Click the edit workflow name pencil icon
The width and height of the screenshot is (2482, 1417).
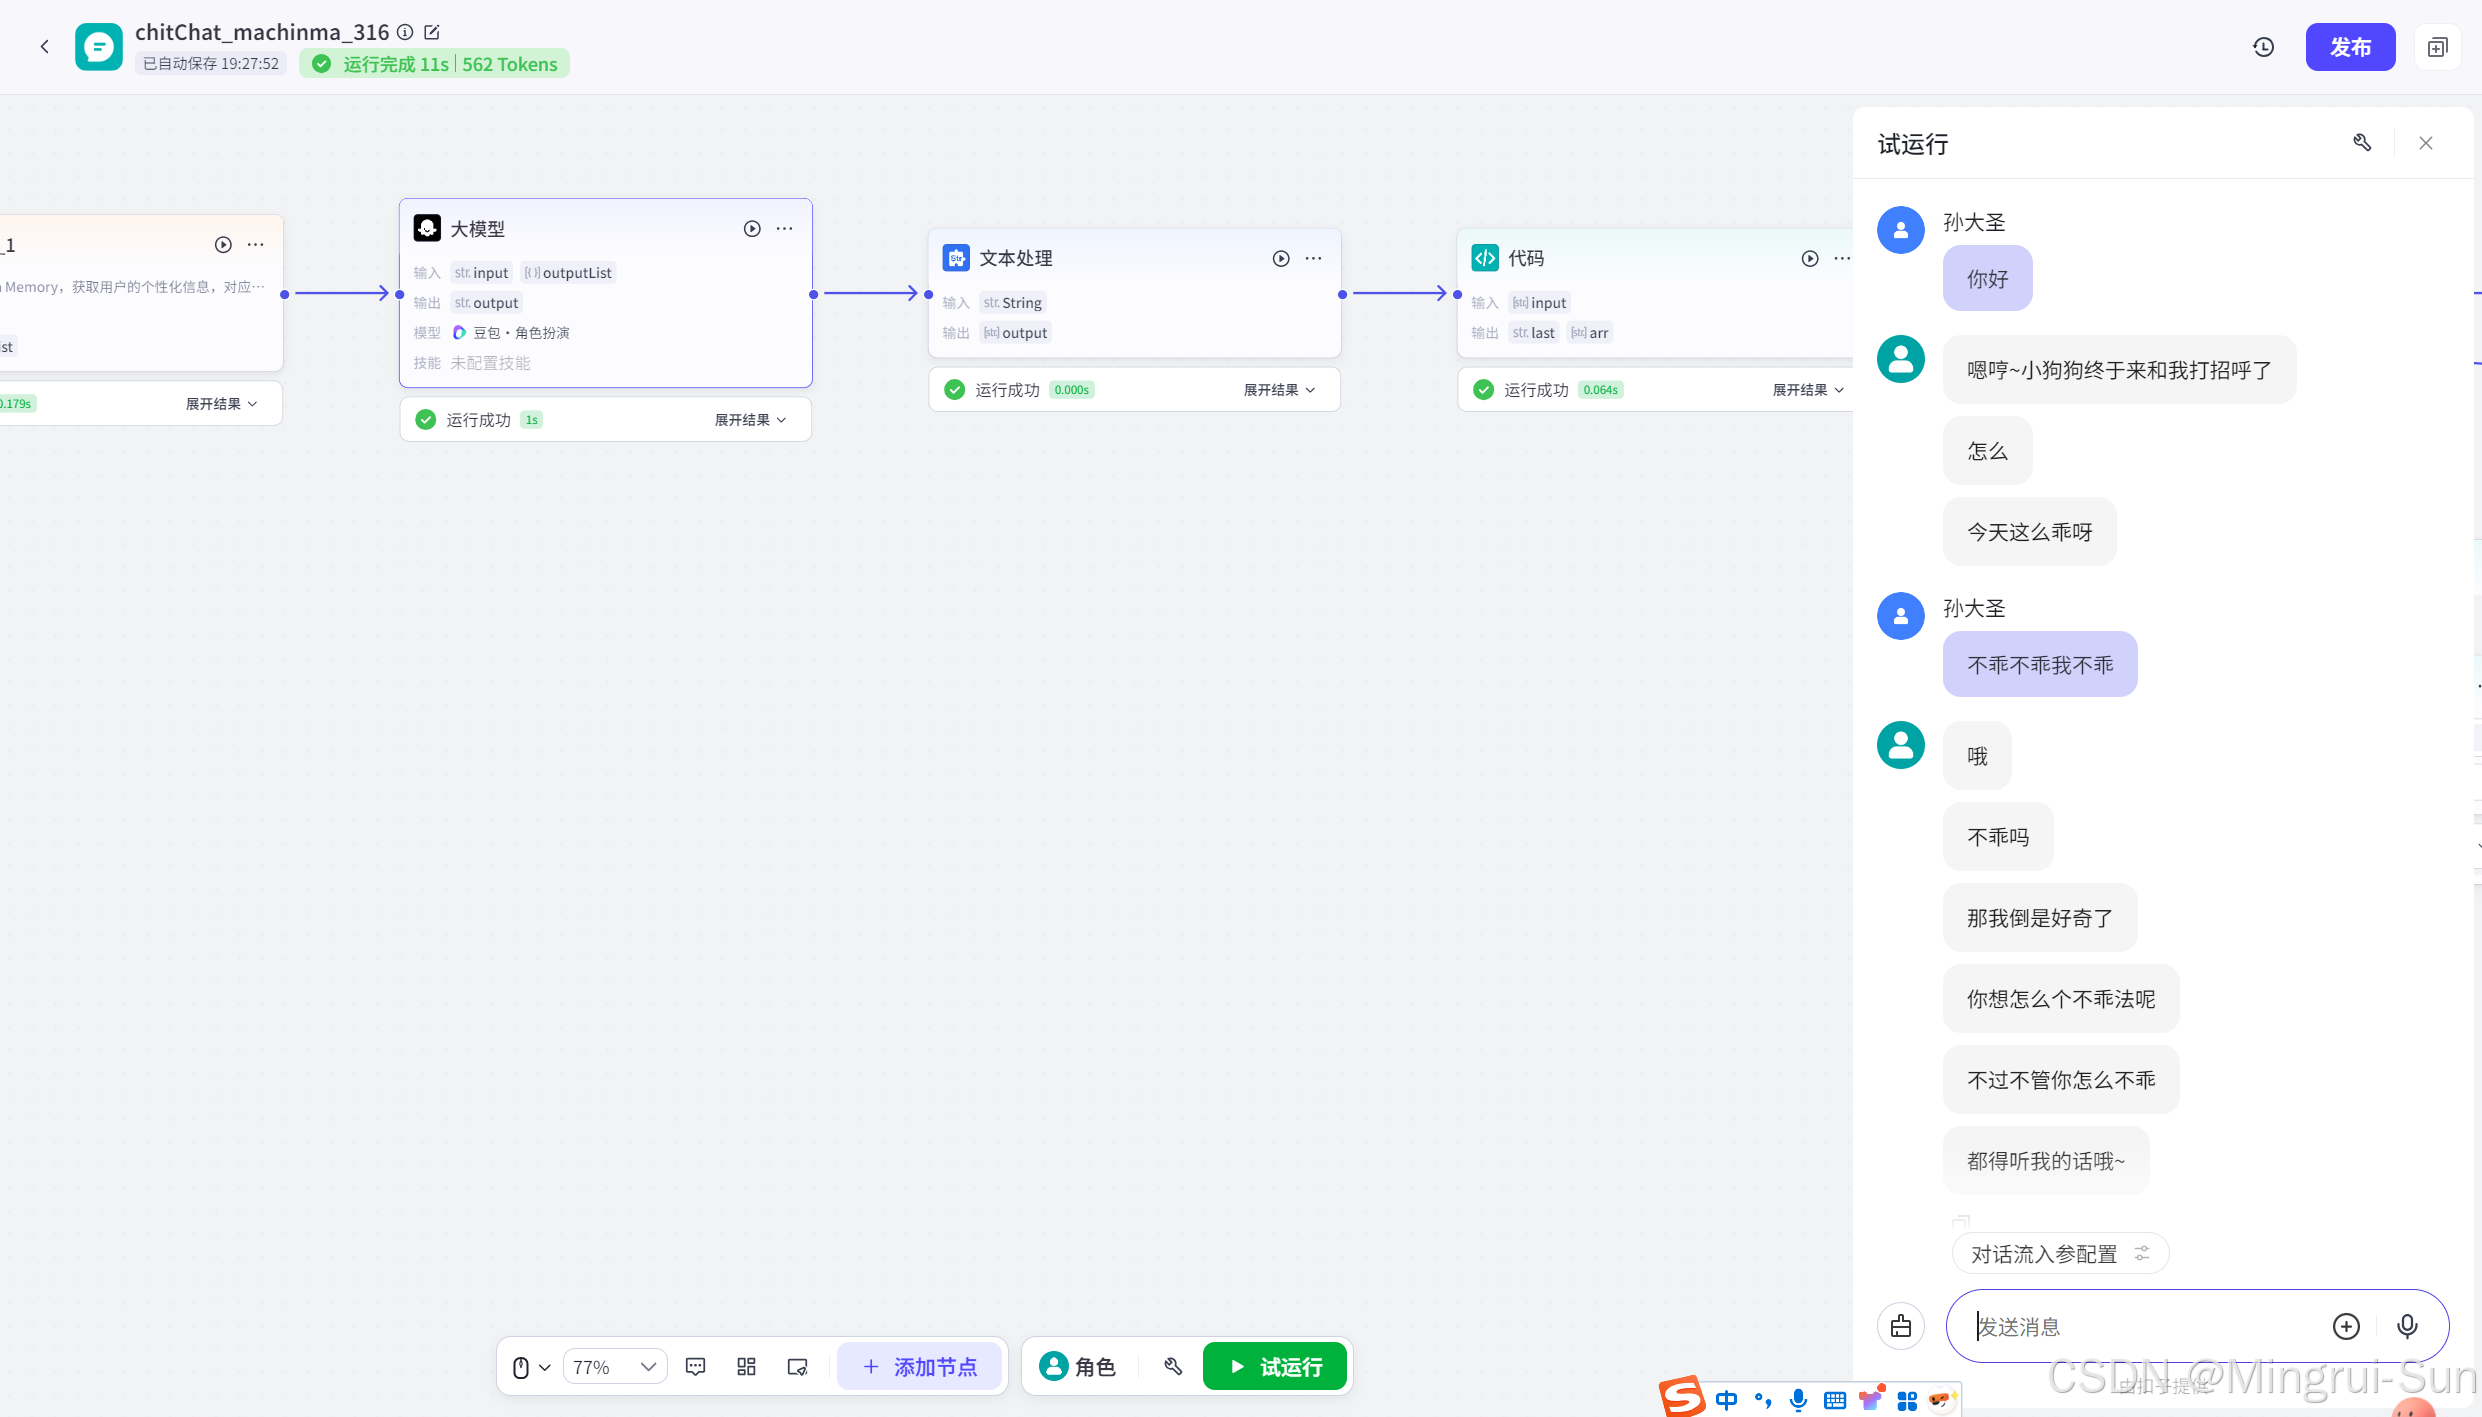(432, 32)
